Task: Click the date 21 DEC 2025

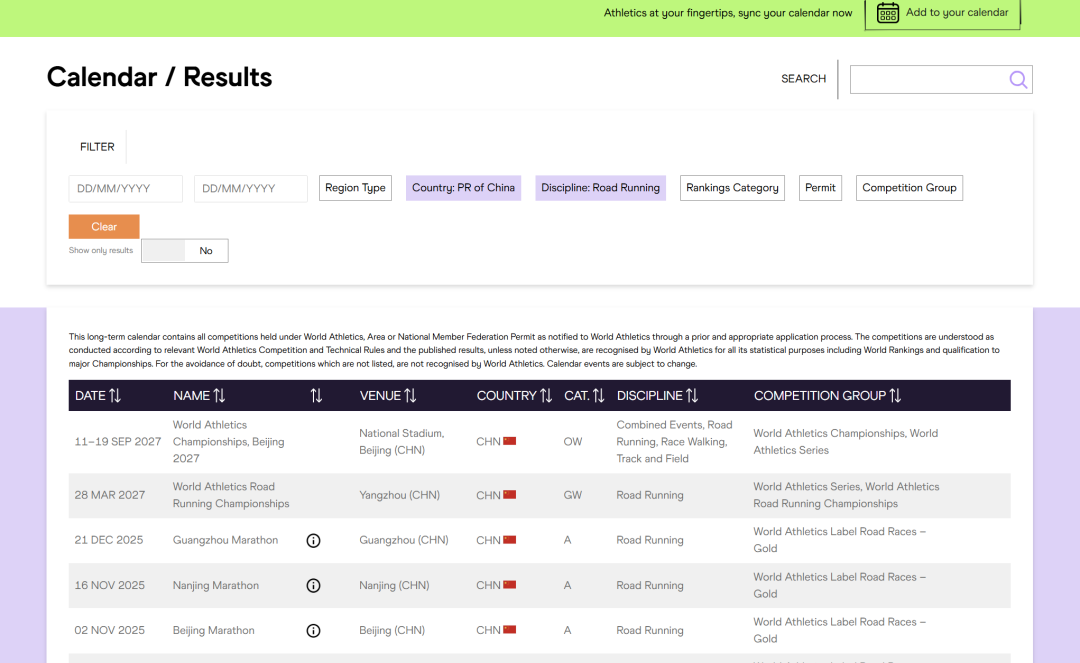Action: tap(109, 540)
